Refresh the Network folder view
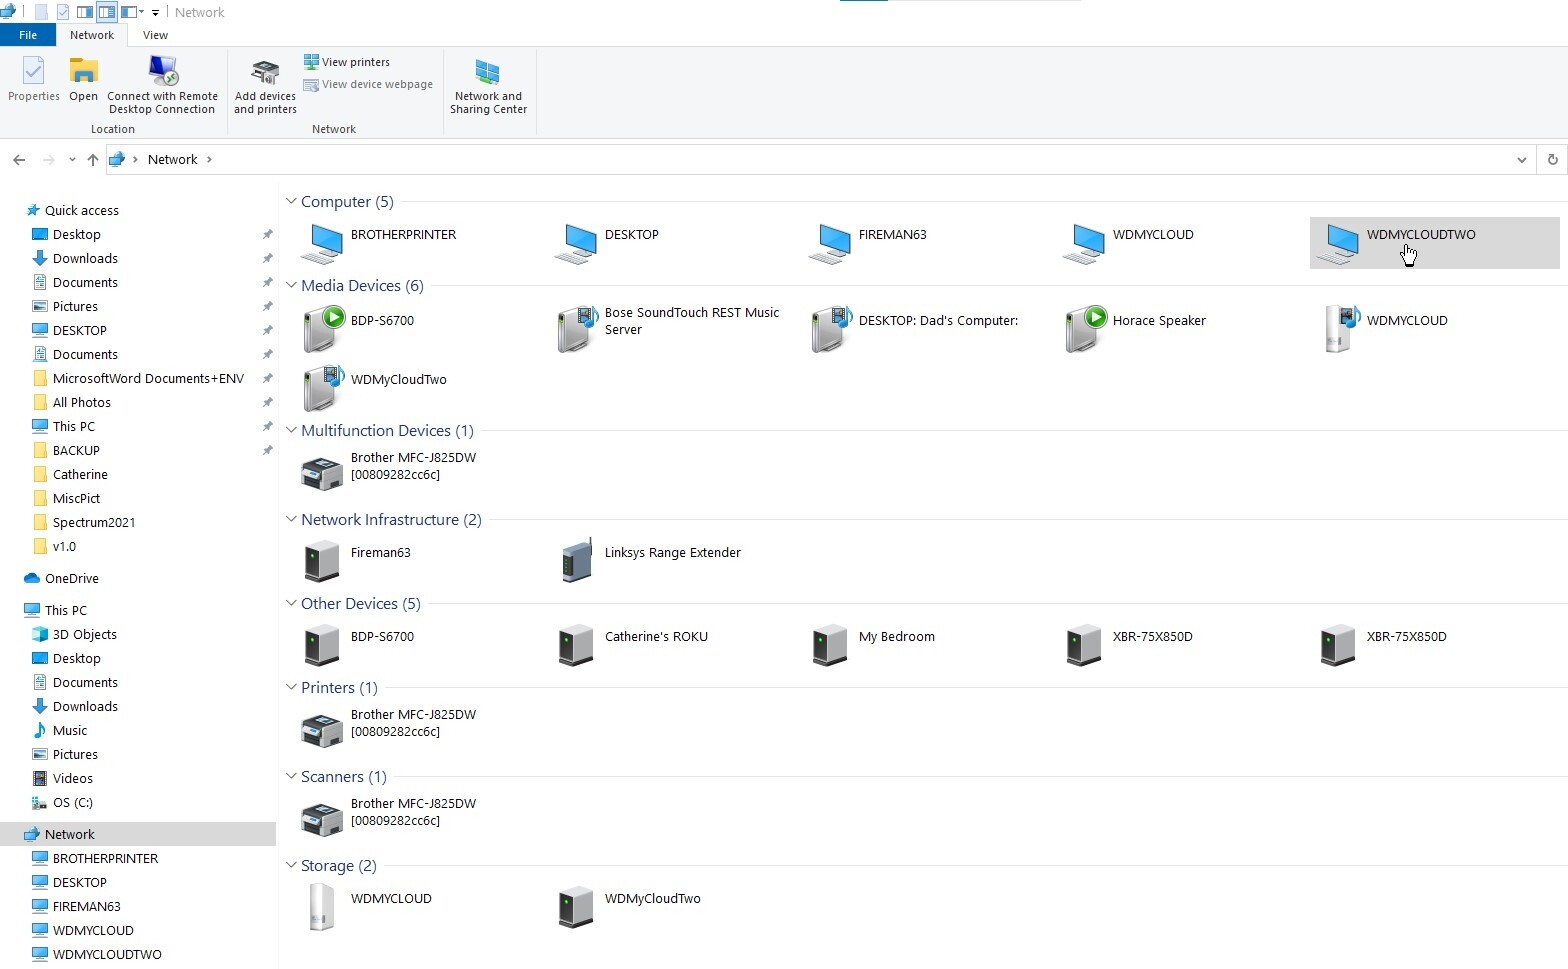 [x=1552, y=160]
